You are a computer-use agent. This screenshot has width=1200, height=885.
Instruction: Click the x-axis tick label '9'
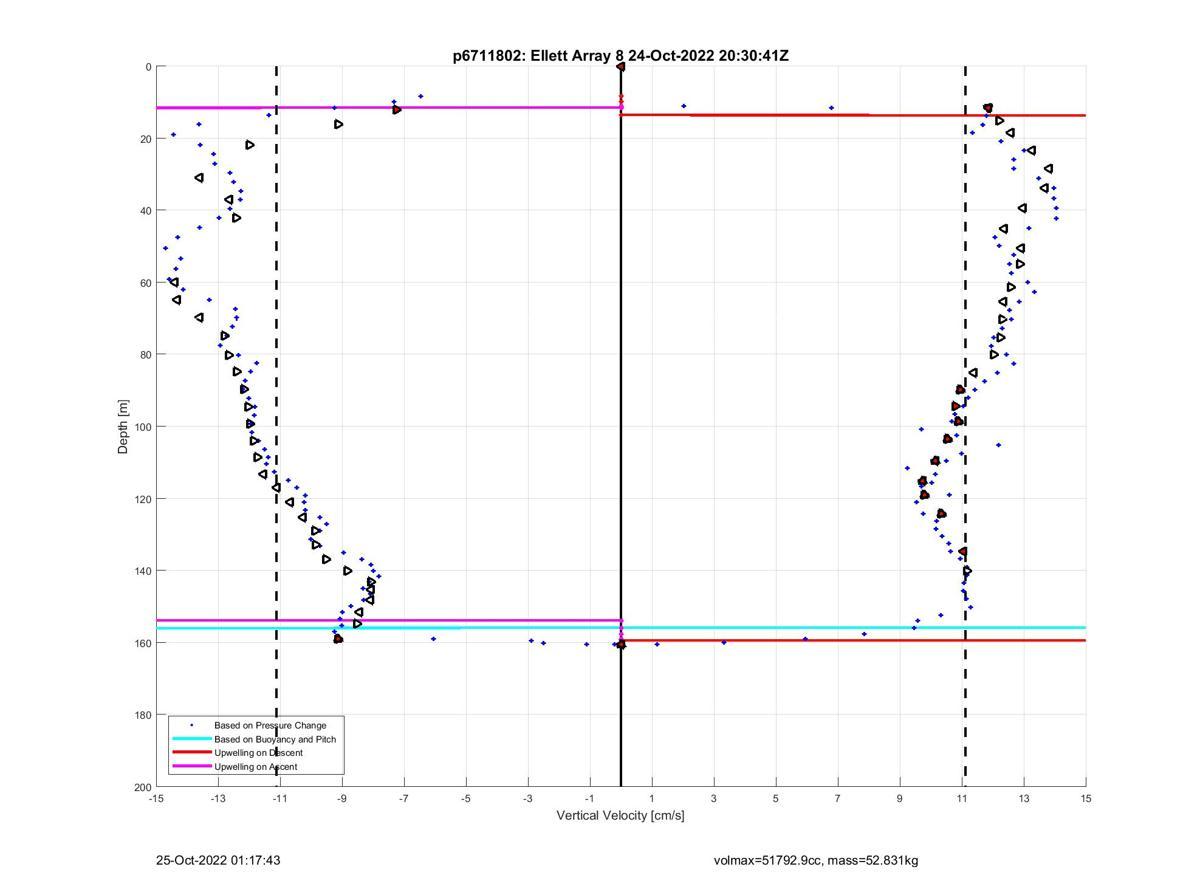tap(900, 798)
